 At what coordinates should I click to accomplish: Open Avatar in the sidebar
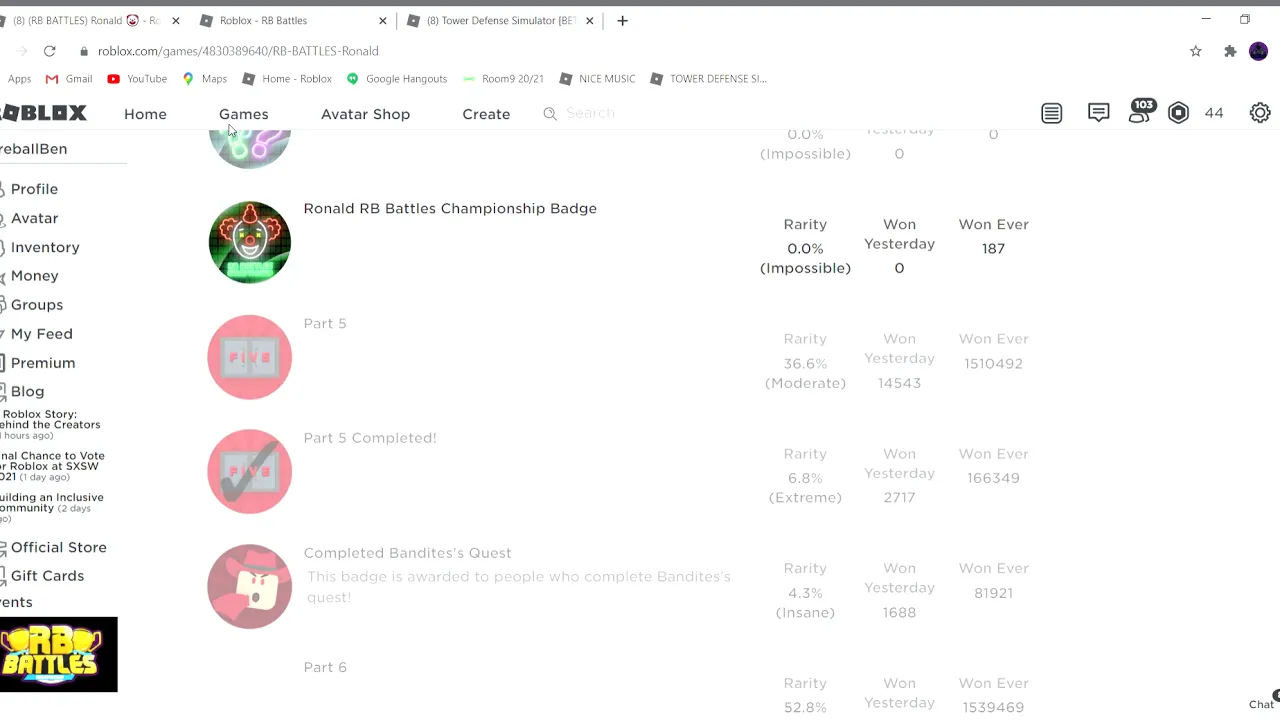34,218
